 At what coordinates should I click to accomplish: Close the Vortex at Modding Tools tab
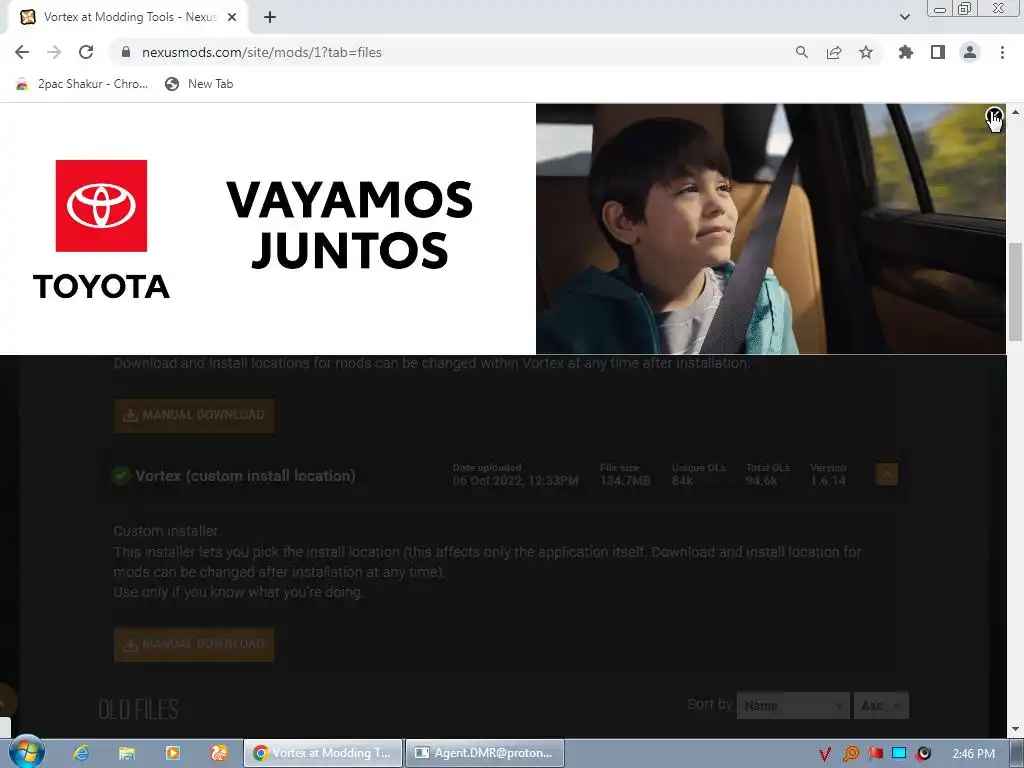pos(232,17)
